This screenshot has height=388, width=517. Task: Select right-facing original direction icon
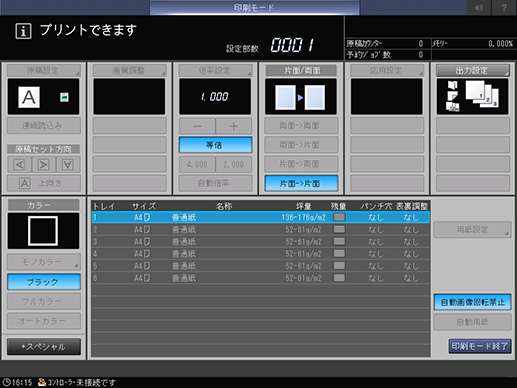[43, 164]
